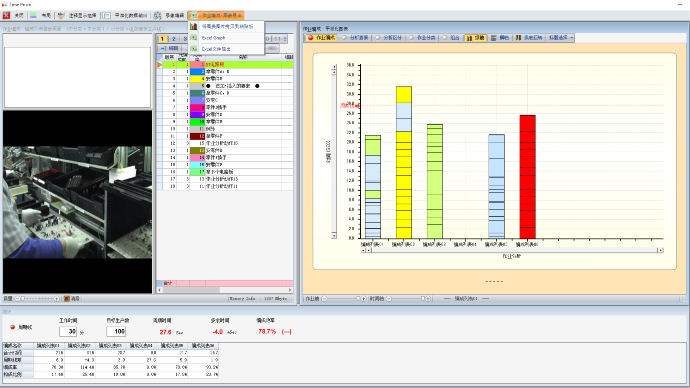Click the volume slider below the video
This screenshot has width=690, height=388.
point(37,299)
